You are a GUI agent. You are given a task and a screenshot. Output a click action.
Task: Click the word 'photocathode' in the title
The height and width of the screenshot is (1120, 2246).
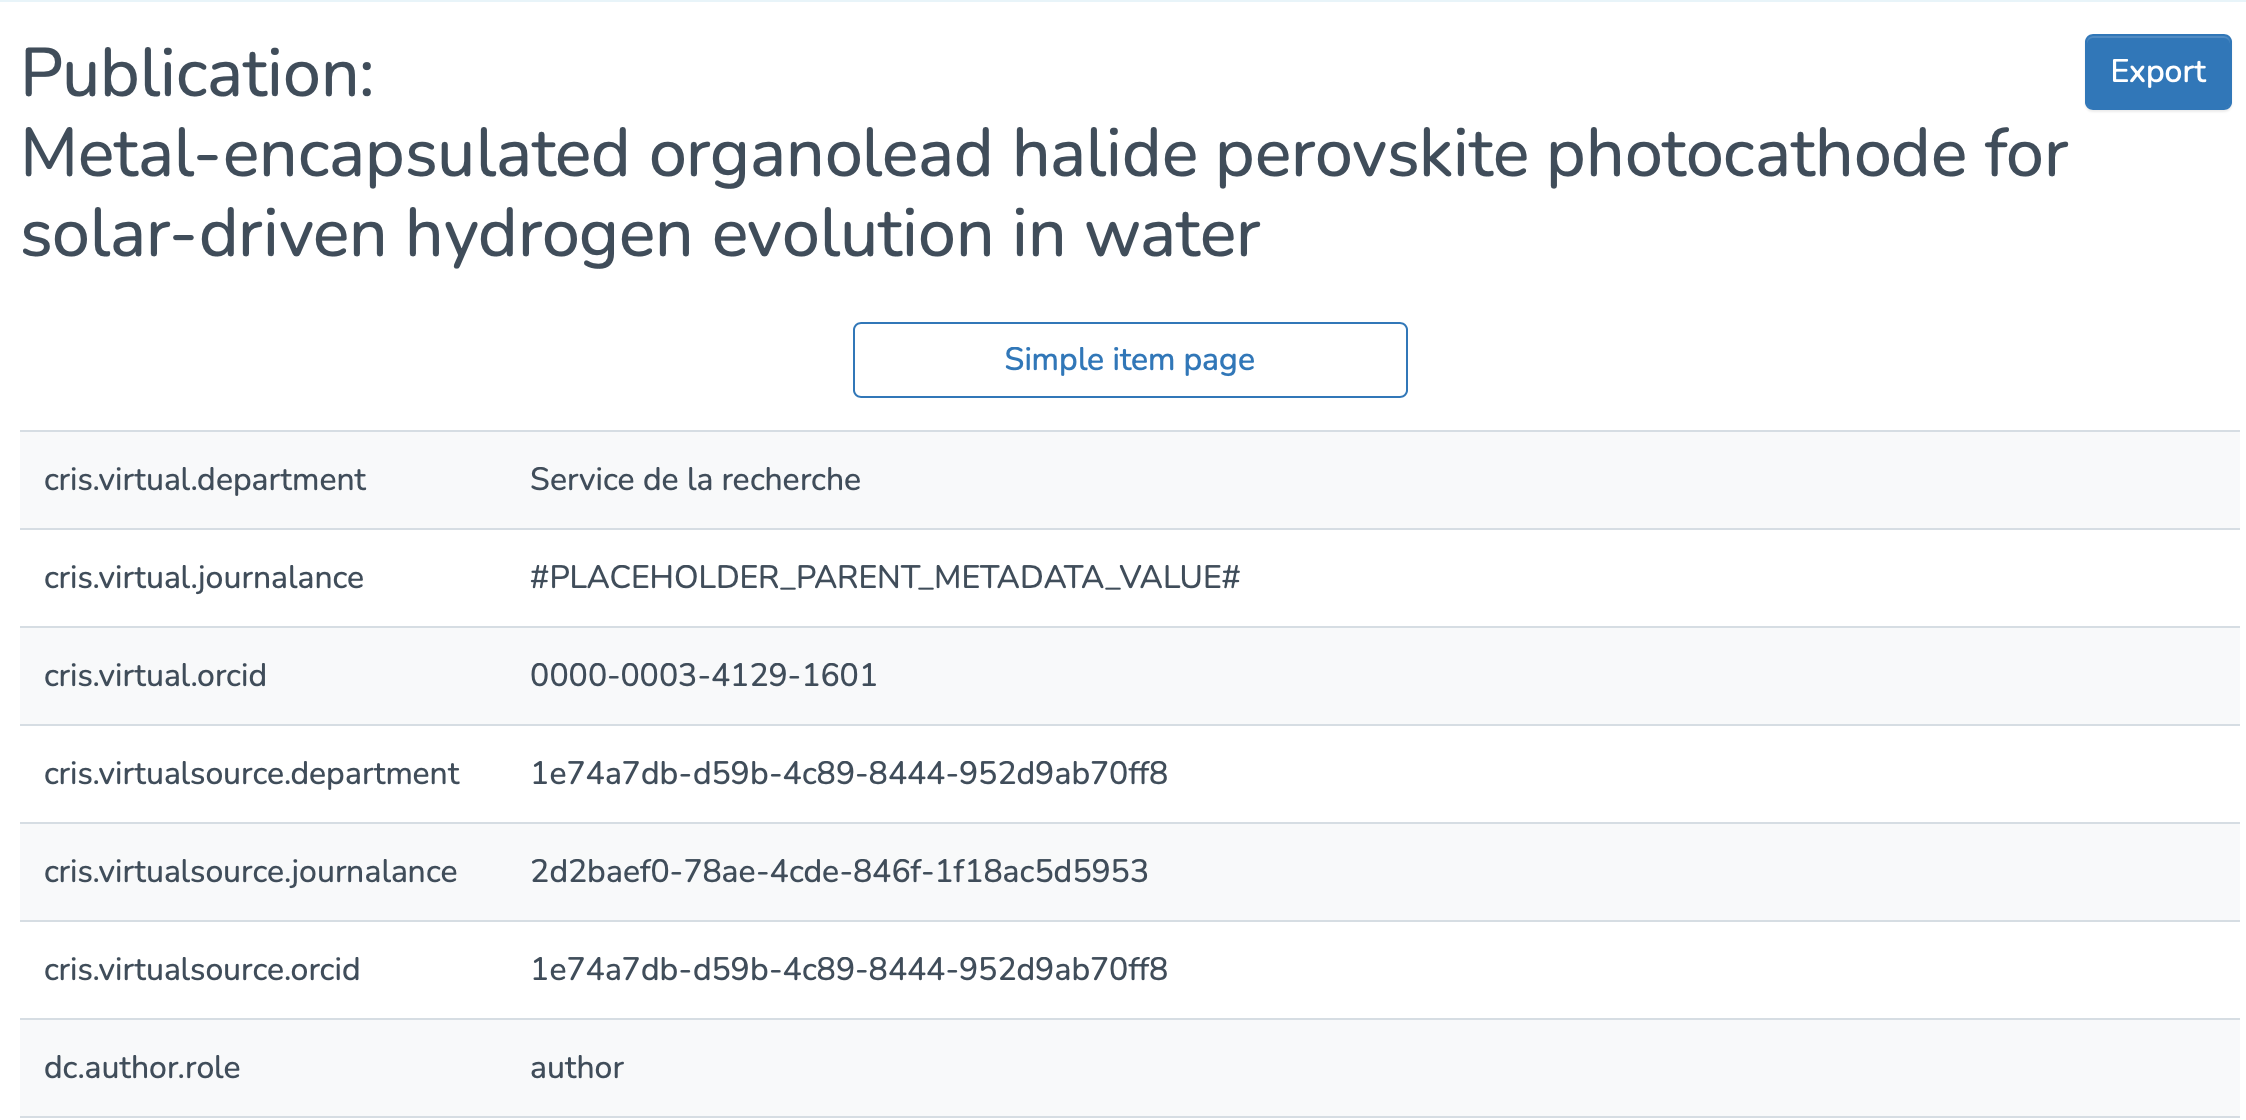click(1755, 154)
